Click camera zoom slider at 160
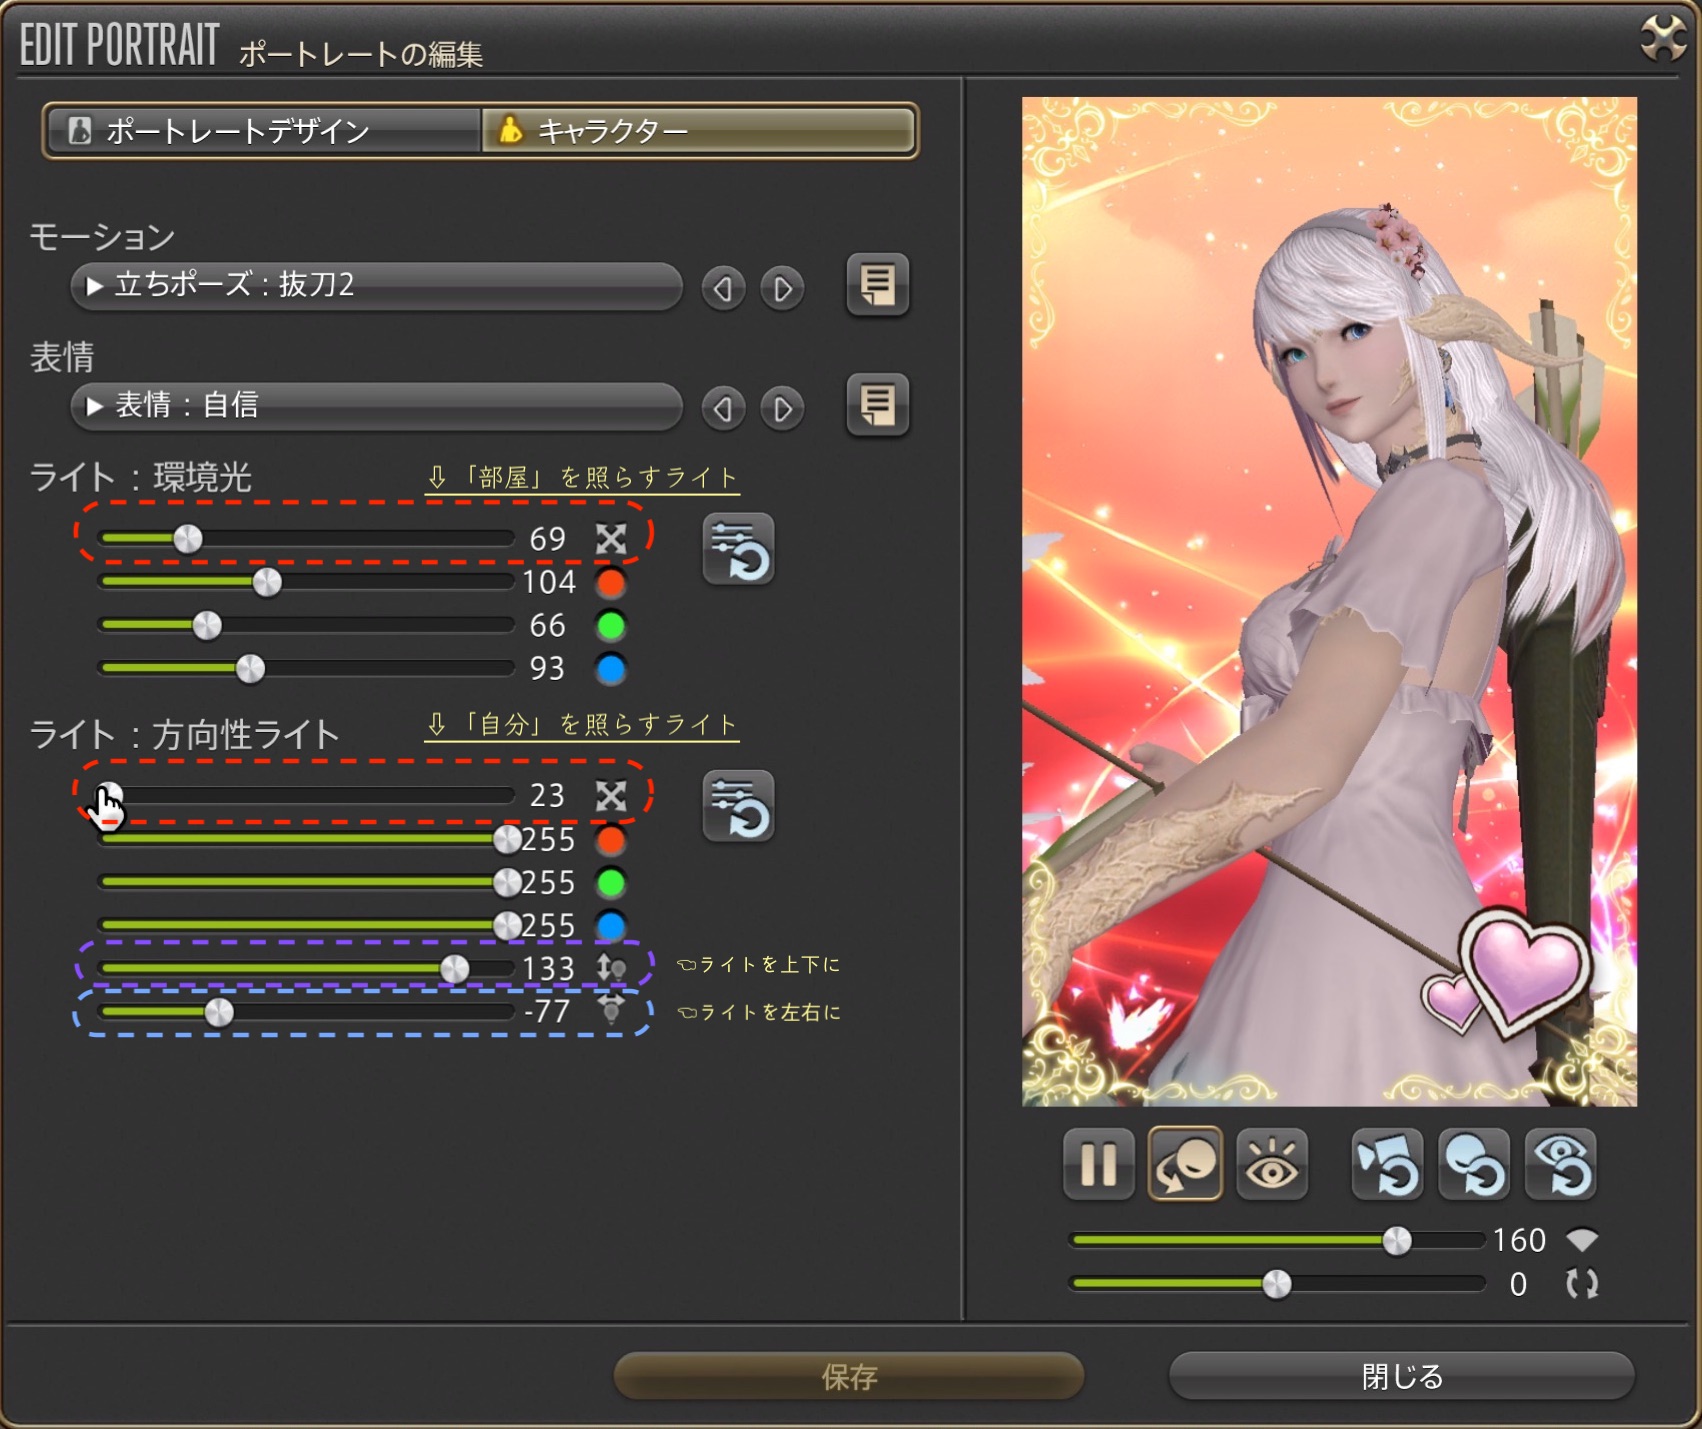This screenshot has height=1429, width=1702. click(x=1277, y=1241)
